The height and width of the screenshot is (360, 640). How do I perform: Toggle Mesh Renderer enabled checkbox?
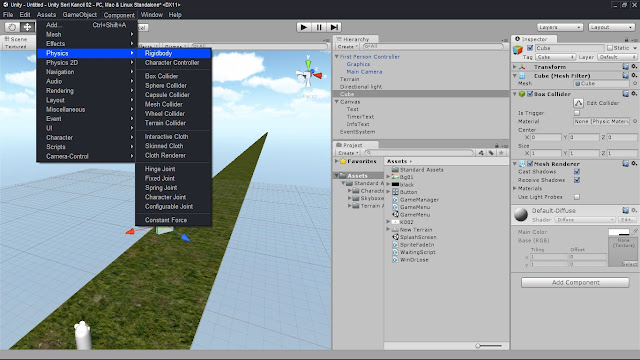[530, 164]
